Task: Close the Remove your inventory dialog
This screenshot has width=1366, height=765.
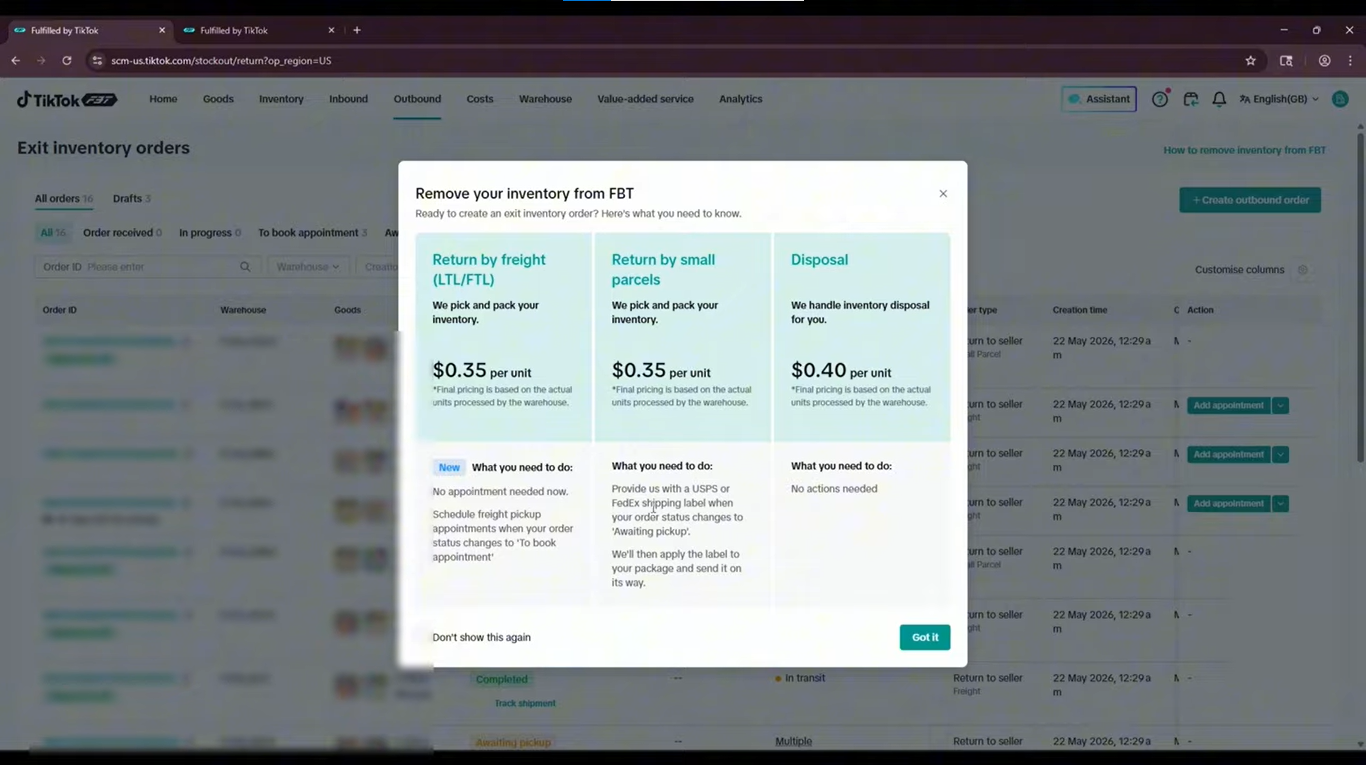Action: click(x=943, y=194)
